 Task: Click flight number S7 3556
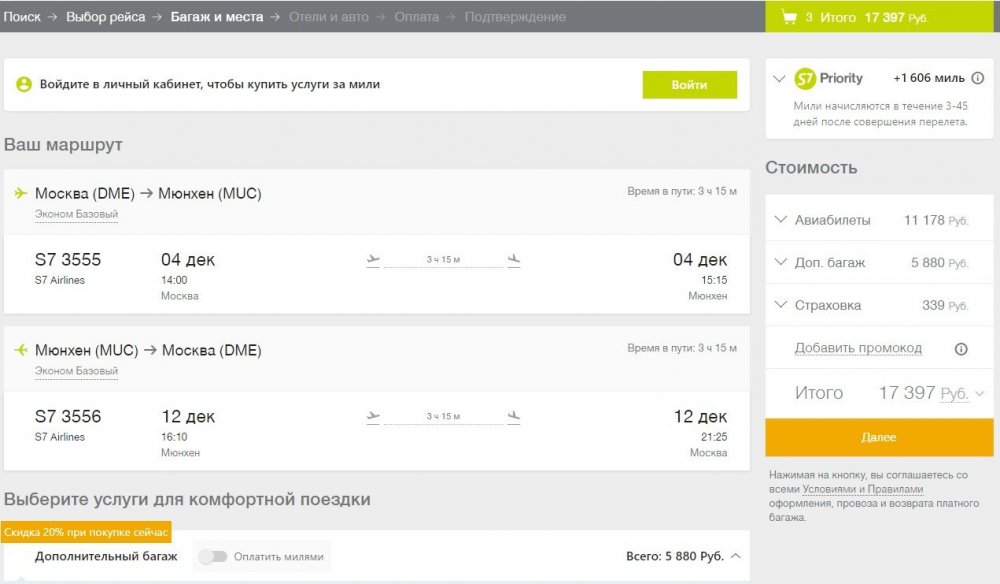click(x=68, y=416)
